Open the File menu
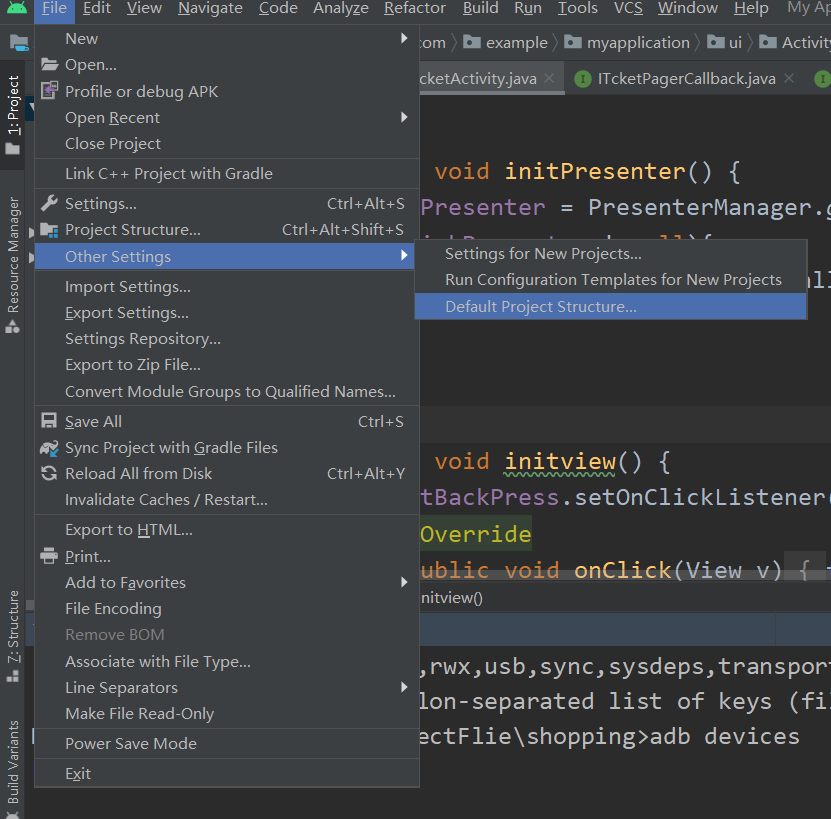 click(54, 8)
